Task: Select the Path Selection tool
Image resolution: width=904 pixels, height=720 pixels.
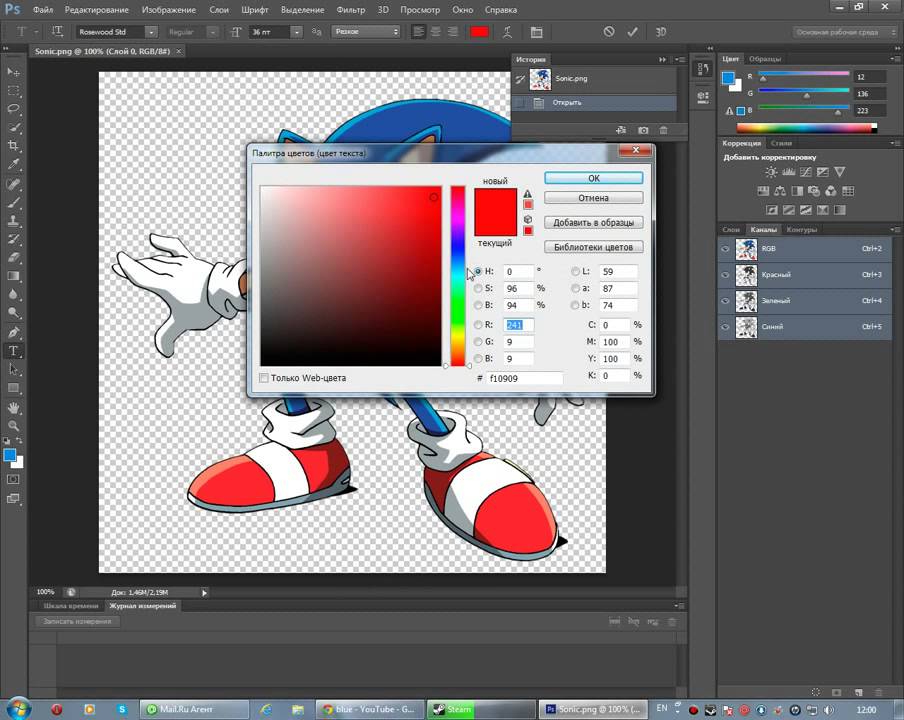Action: coord(13,370)
